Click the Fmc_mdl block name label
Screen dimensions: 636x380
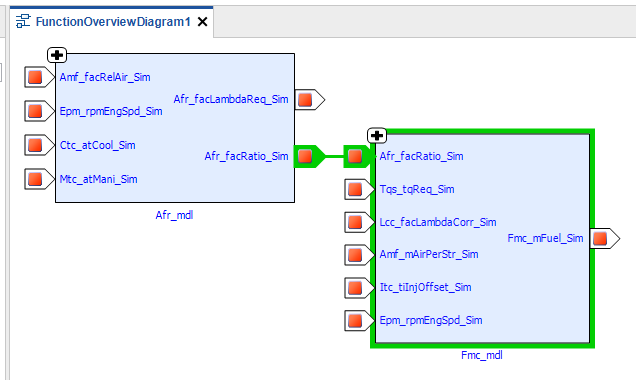(482, 355)
